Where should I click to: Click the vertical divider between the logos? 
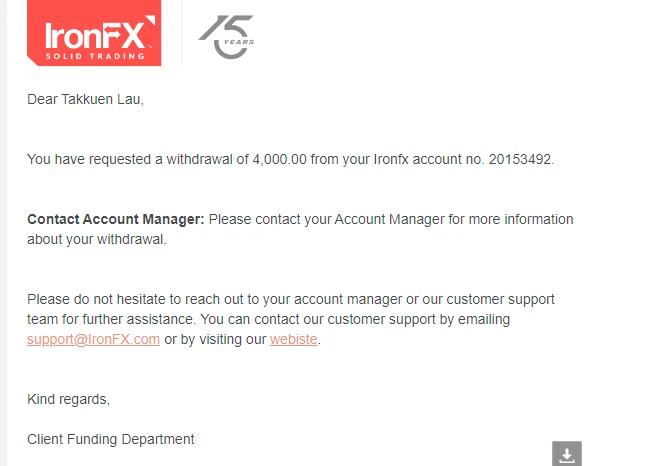pos(181,35)
